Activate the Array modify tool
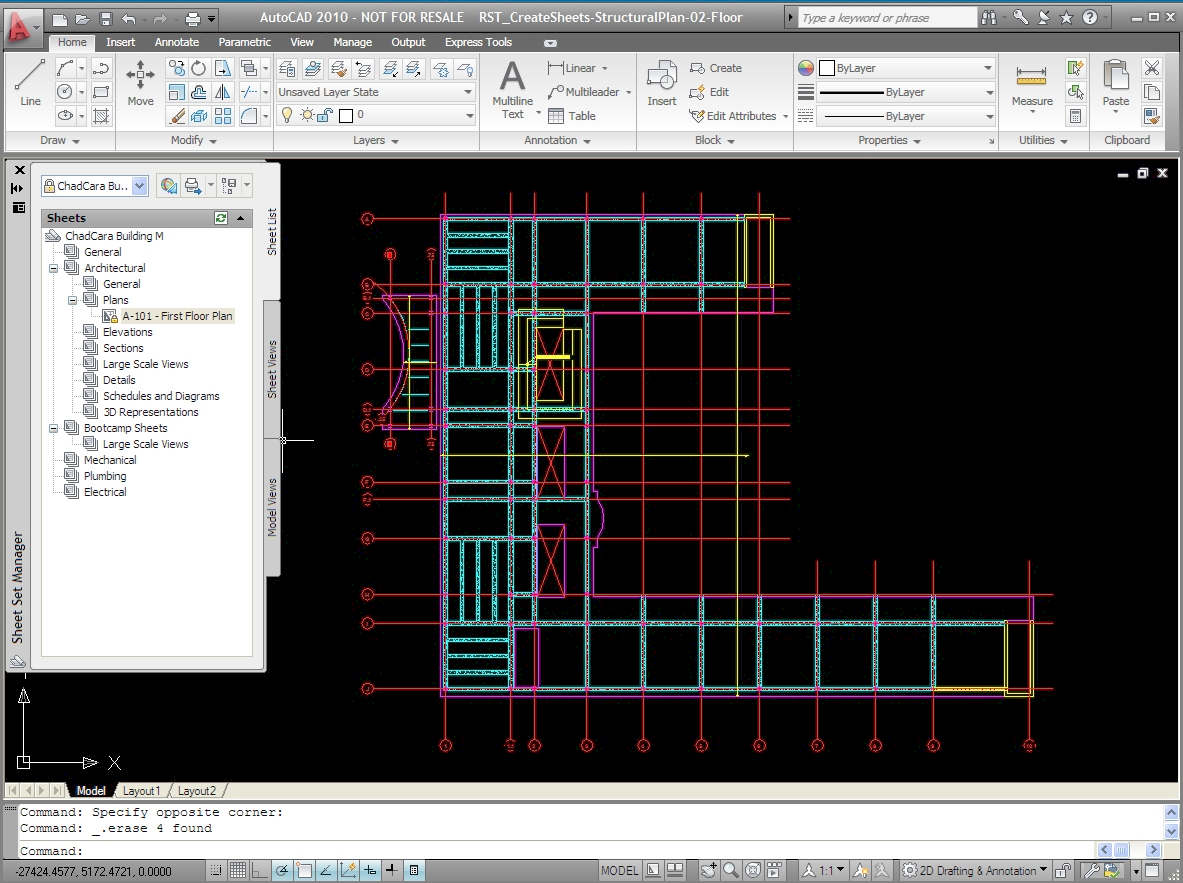 tap(223, 116)
